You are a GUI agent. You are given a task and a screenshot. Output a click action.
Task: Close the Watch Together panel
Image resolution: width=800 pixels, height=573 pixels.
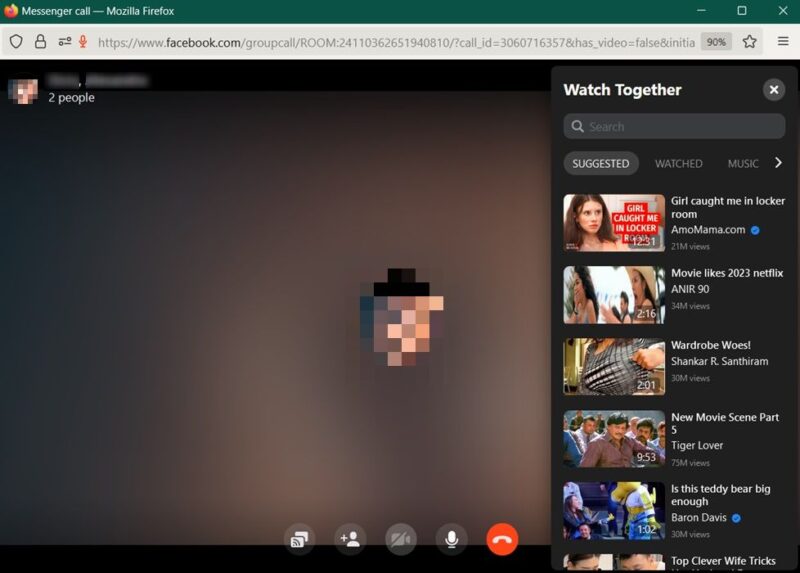[773, 90]
